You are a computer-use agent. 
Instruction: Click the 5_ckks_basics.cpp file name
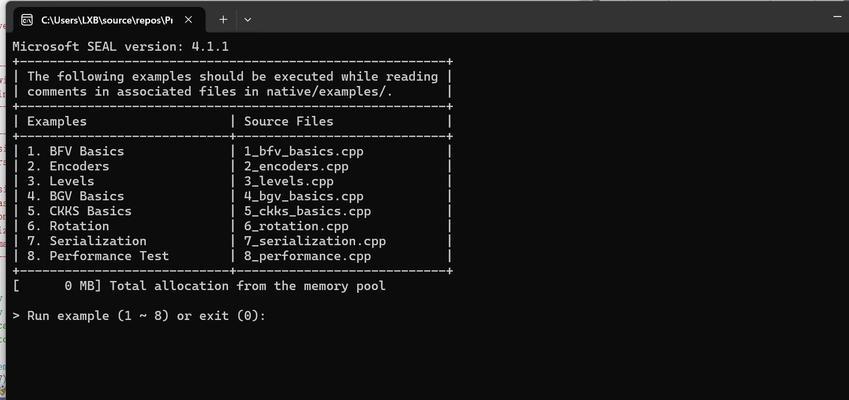coord(308,211)
